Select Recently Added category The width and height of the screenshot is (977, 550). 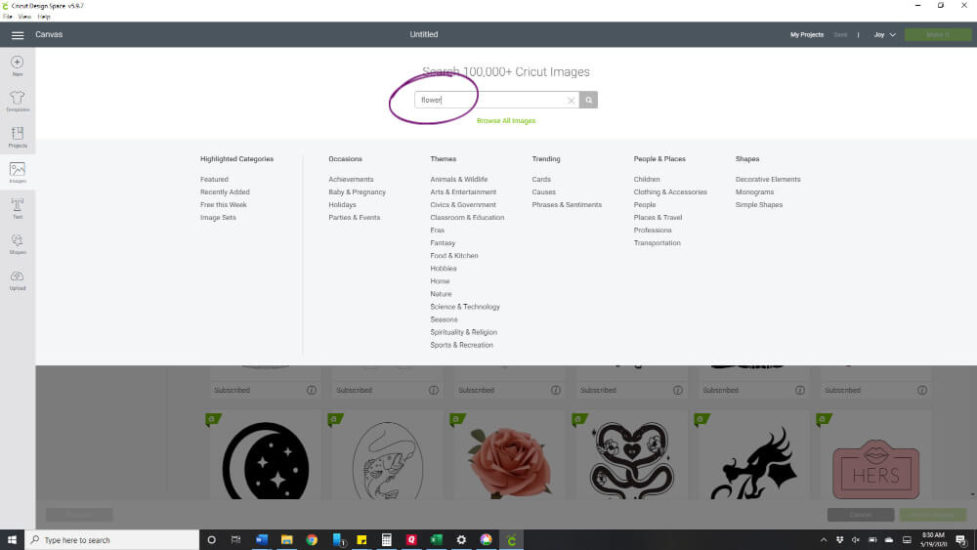pyautogui.click(x=225, y=192)
